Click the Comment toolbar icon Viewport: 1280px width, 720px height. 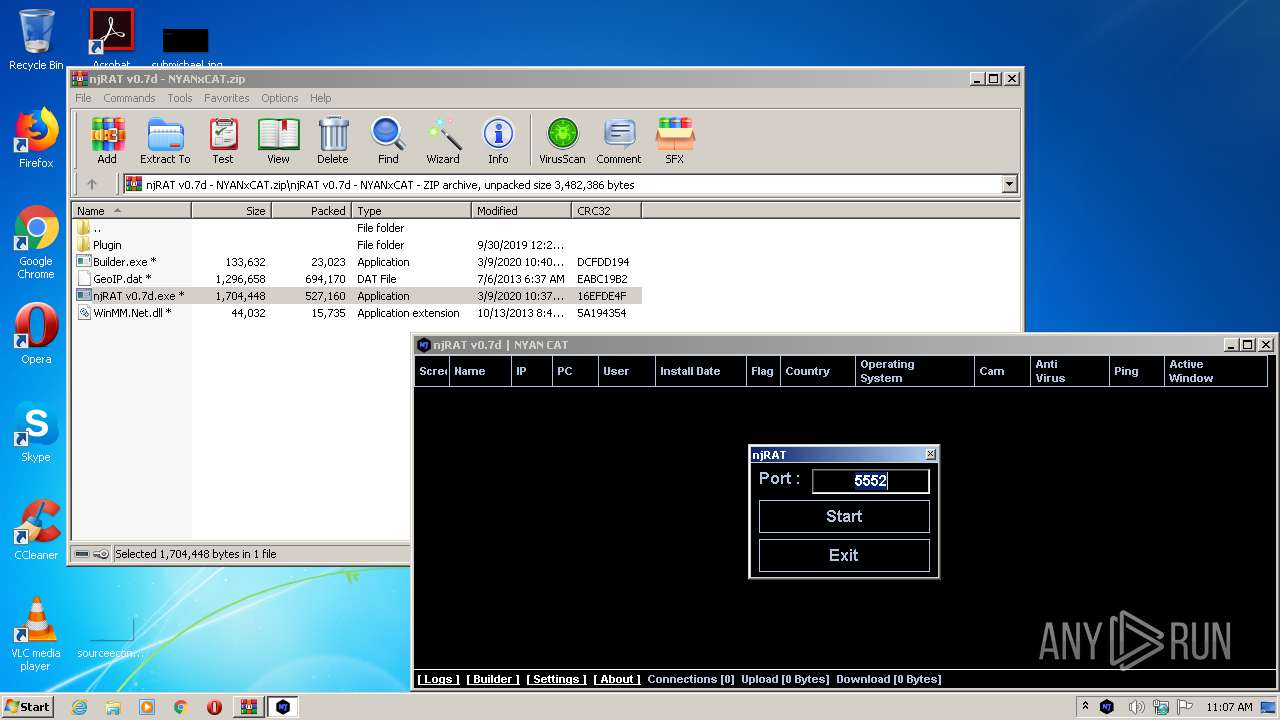[619, 140]
